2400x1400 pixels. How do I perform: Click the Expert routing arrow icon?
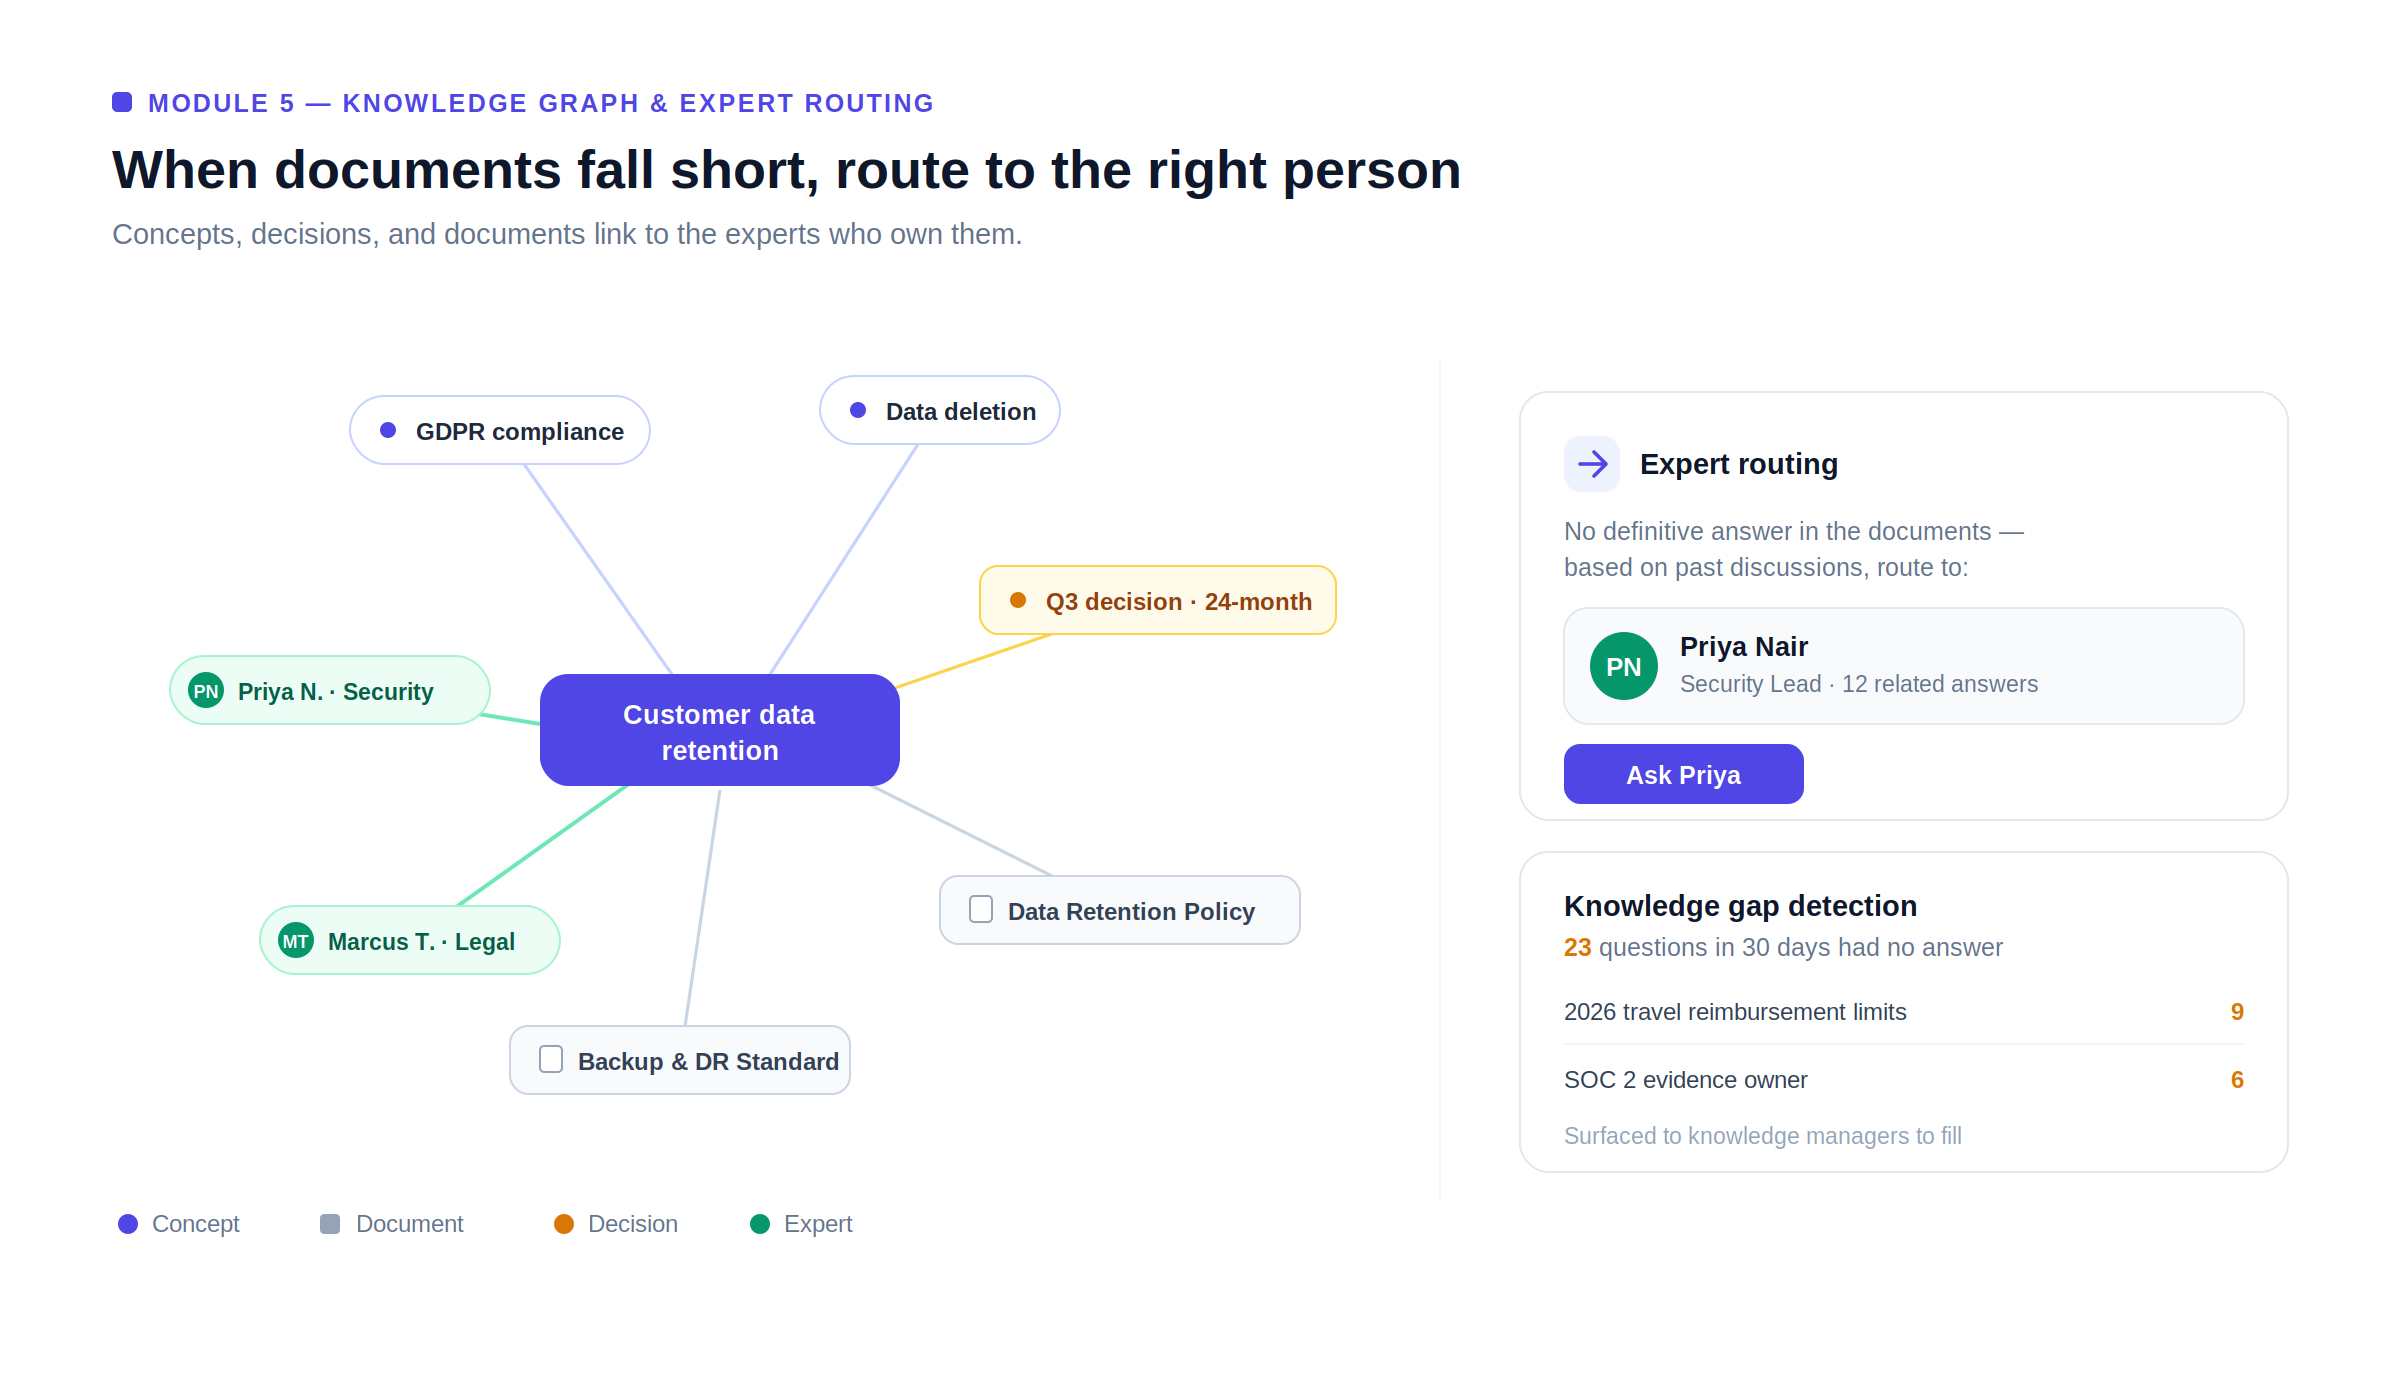coord(1592,464)
